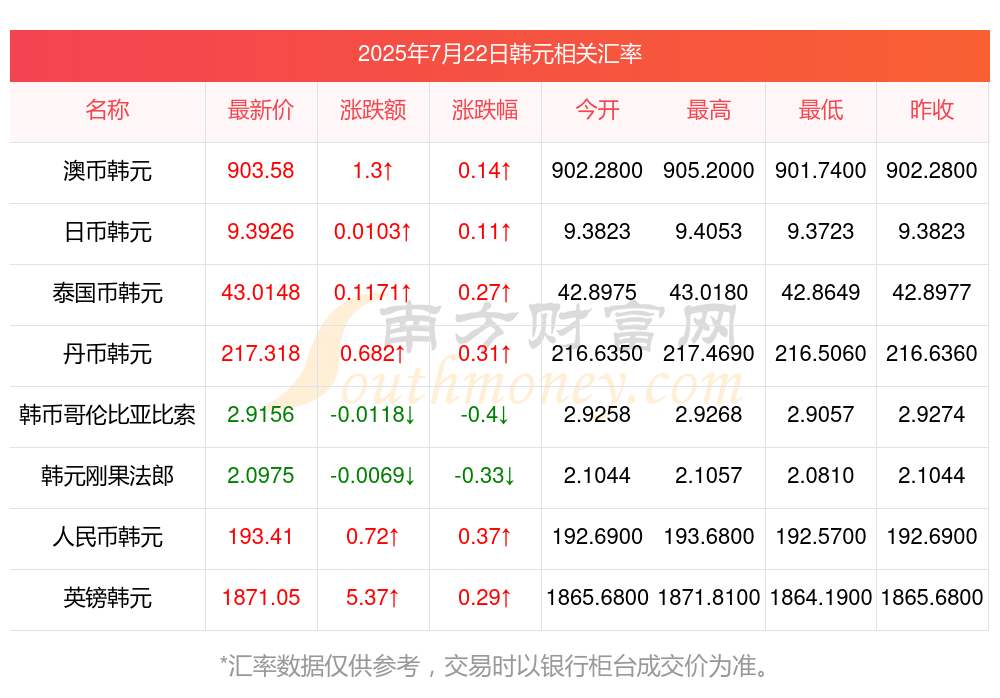Select the previous close 216.6360
Screen dimensions: 1000x698
click(932, 353)
